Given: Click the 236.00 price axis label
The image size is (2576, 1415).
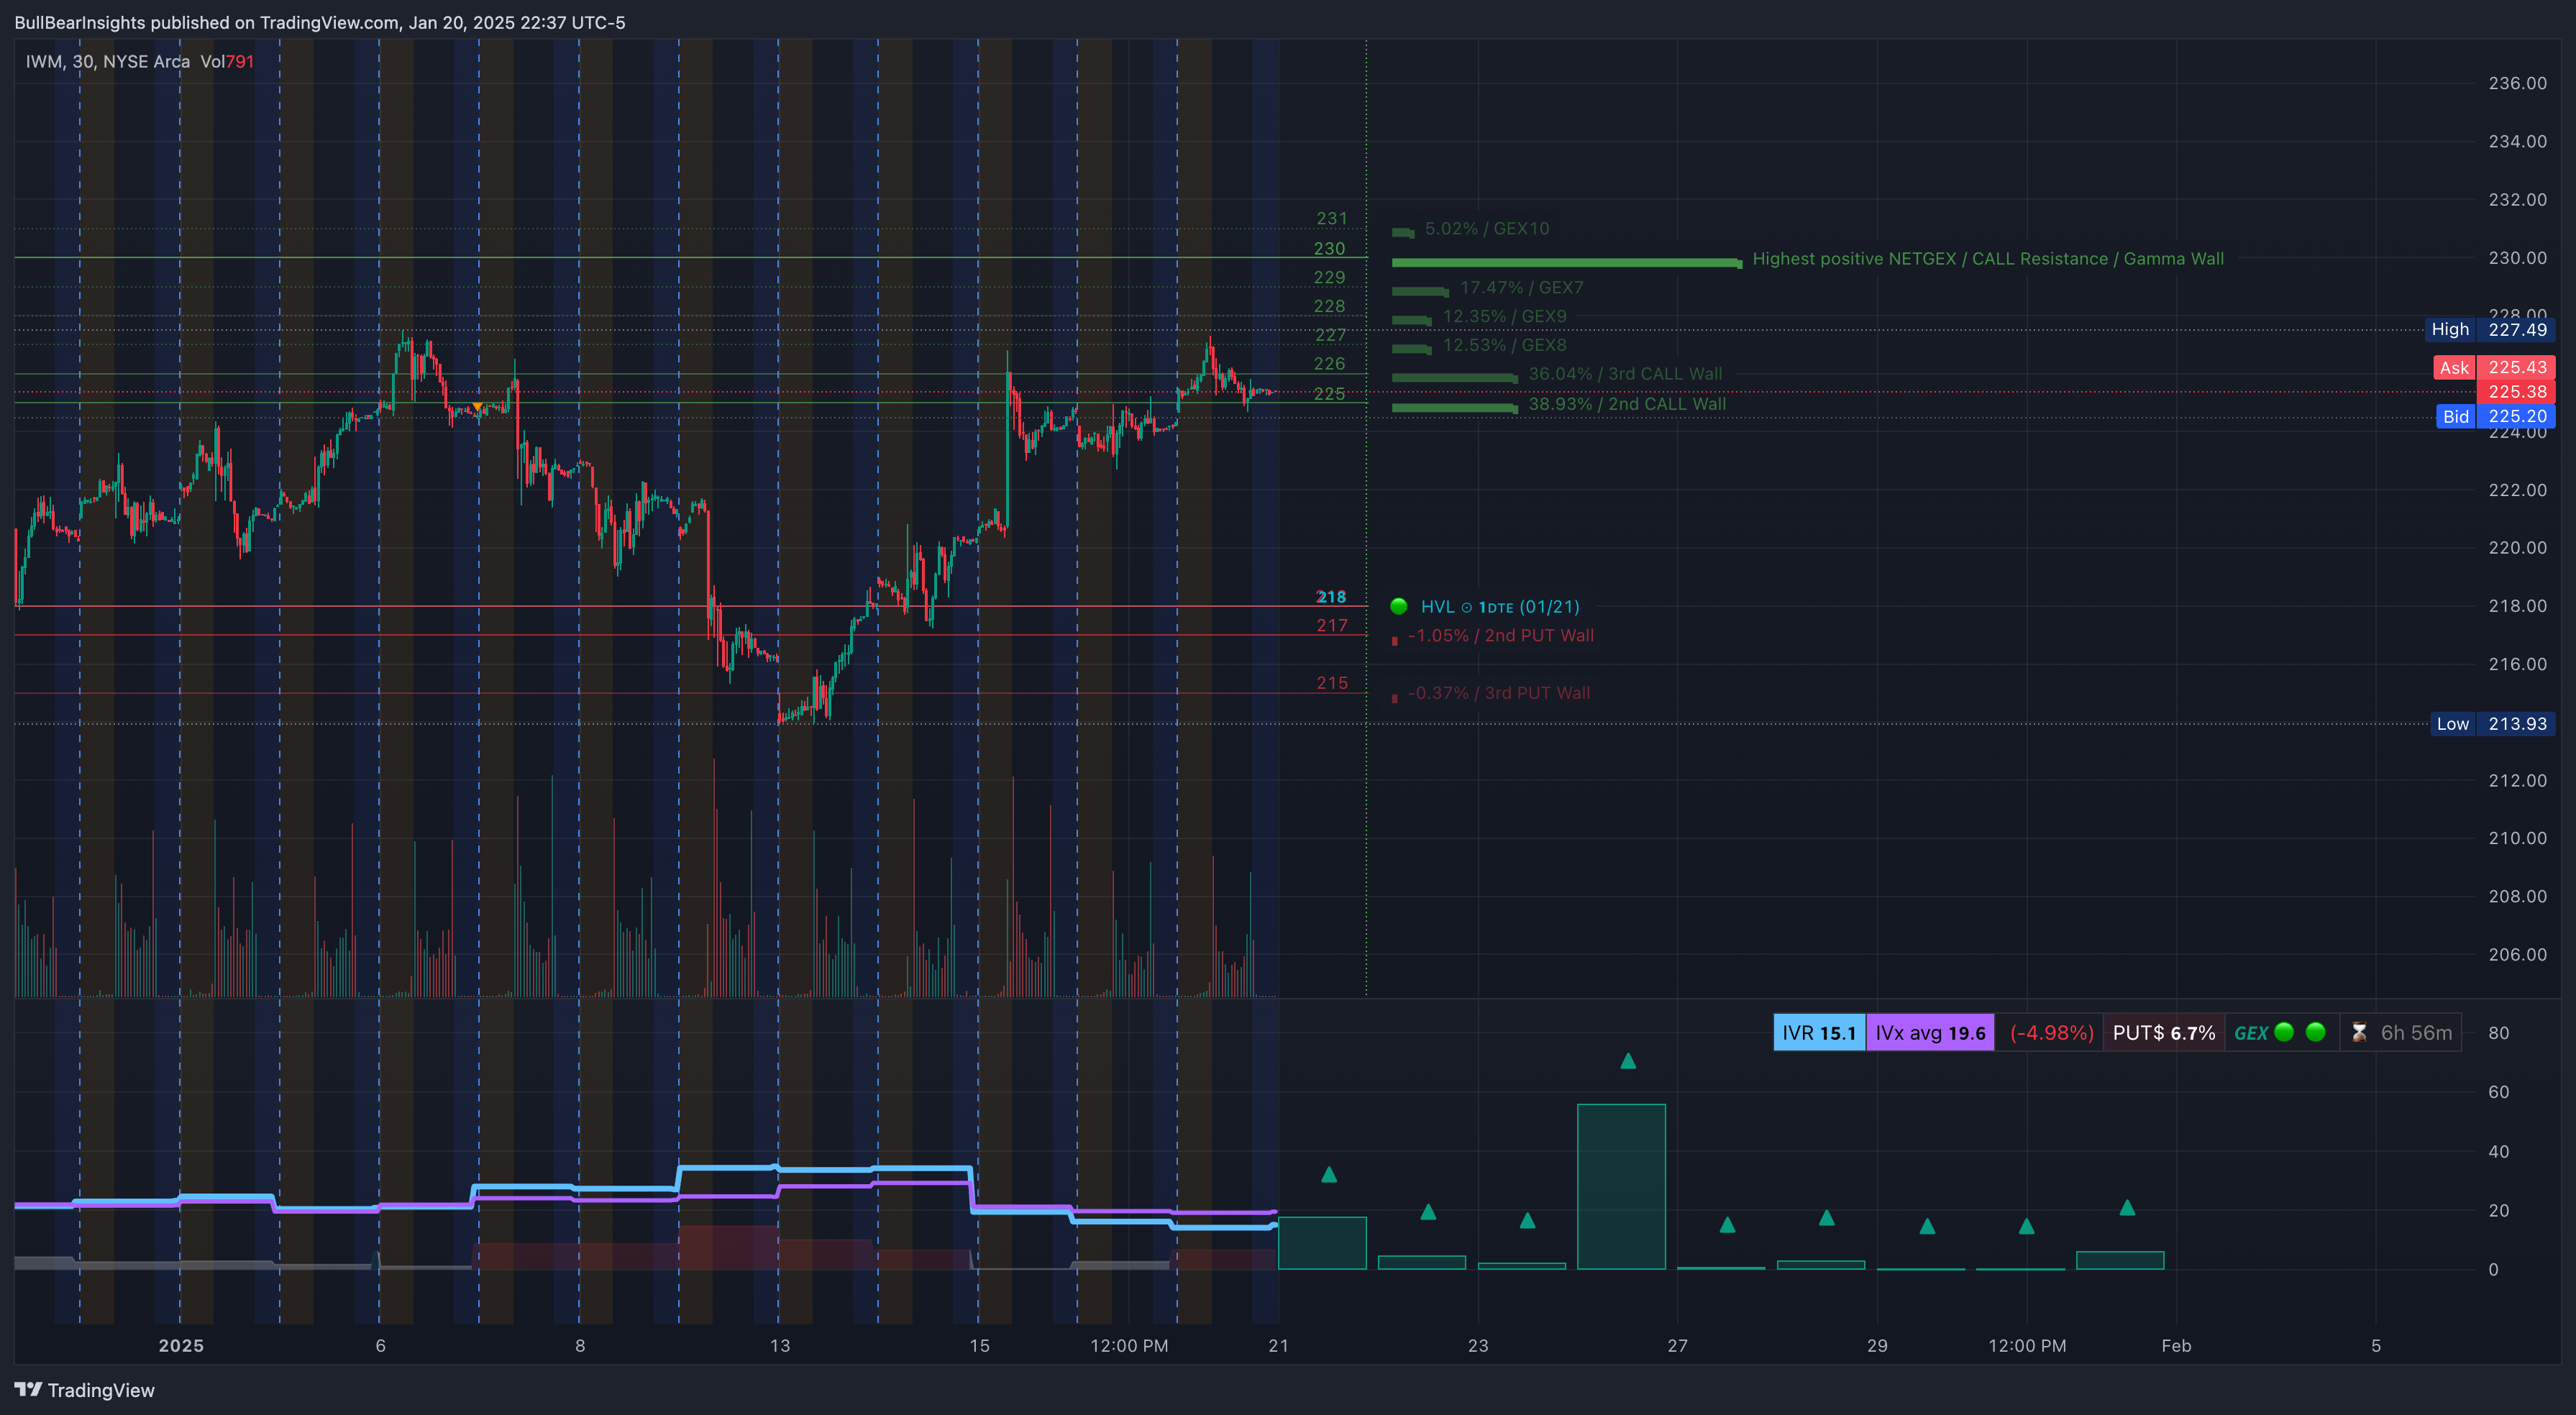Looking at the screenshot, I should (x=2517, y=83).
